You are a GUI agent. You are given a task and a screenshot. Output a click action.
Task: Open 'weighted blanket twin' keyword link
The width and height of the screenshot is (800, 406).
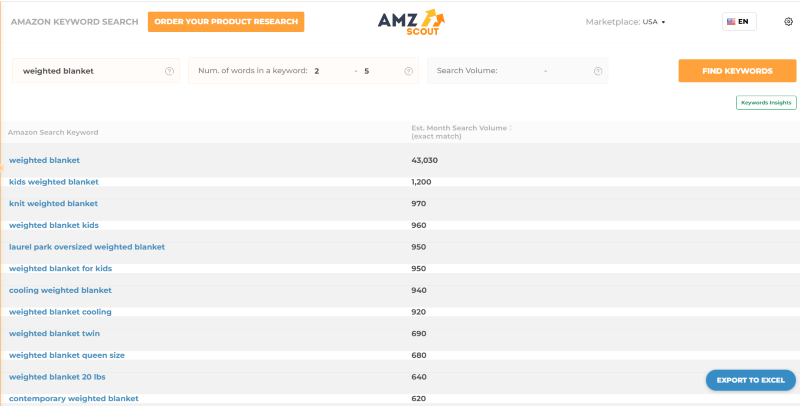54,334
